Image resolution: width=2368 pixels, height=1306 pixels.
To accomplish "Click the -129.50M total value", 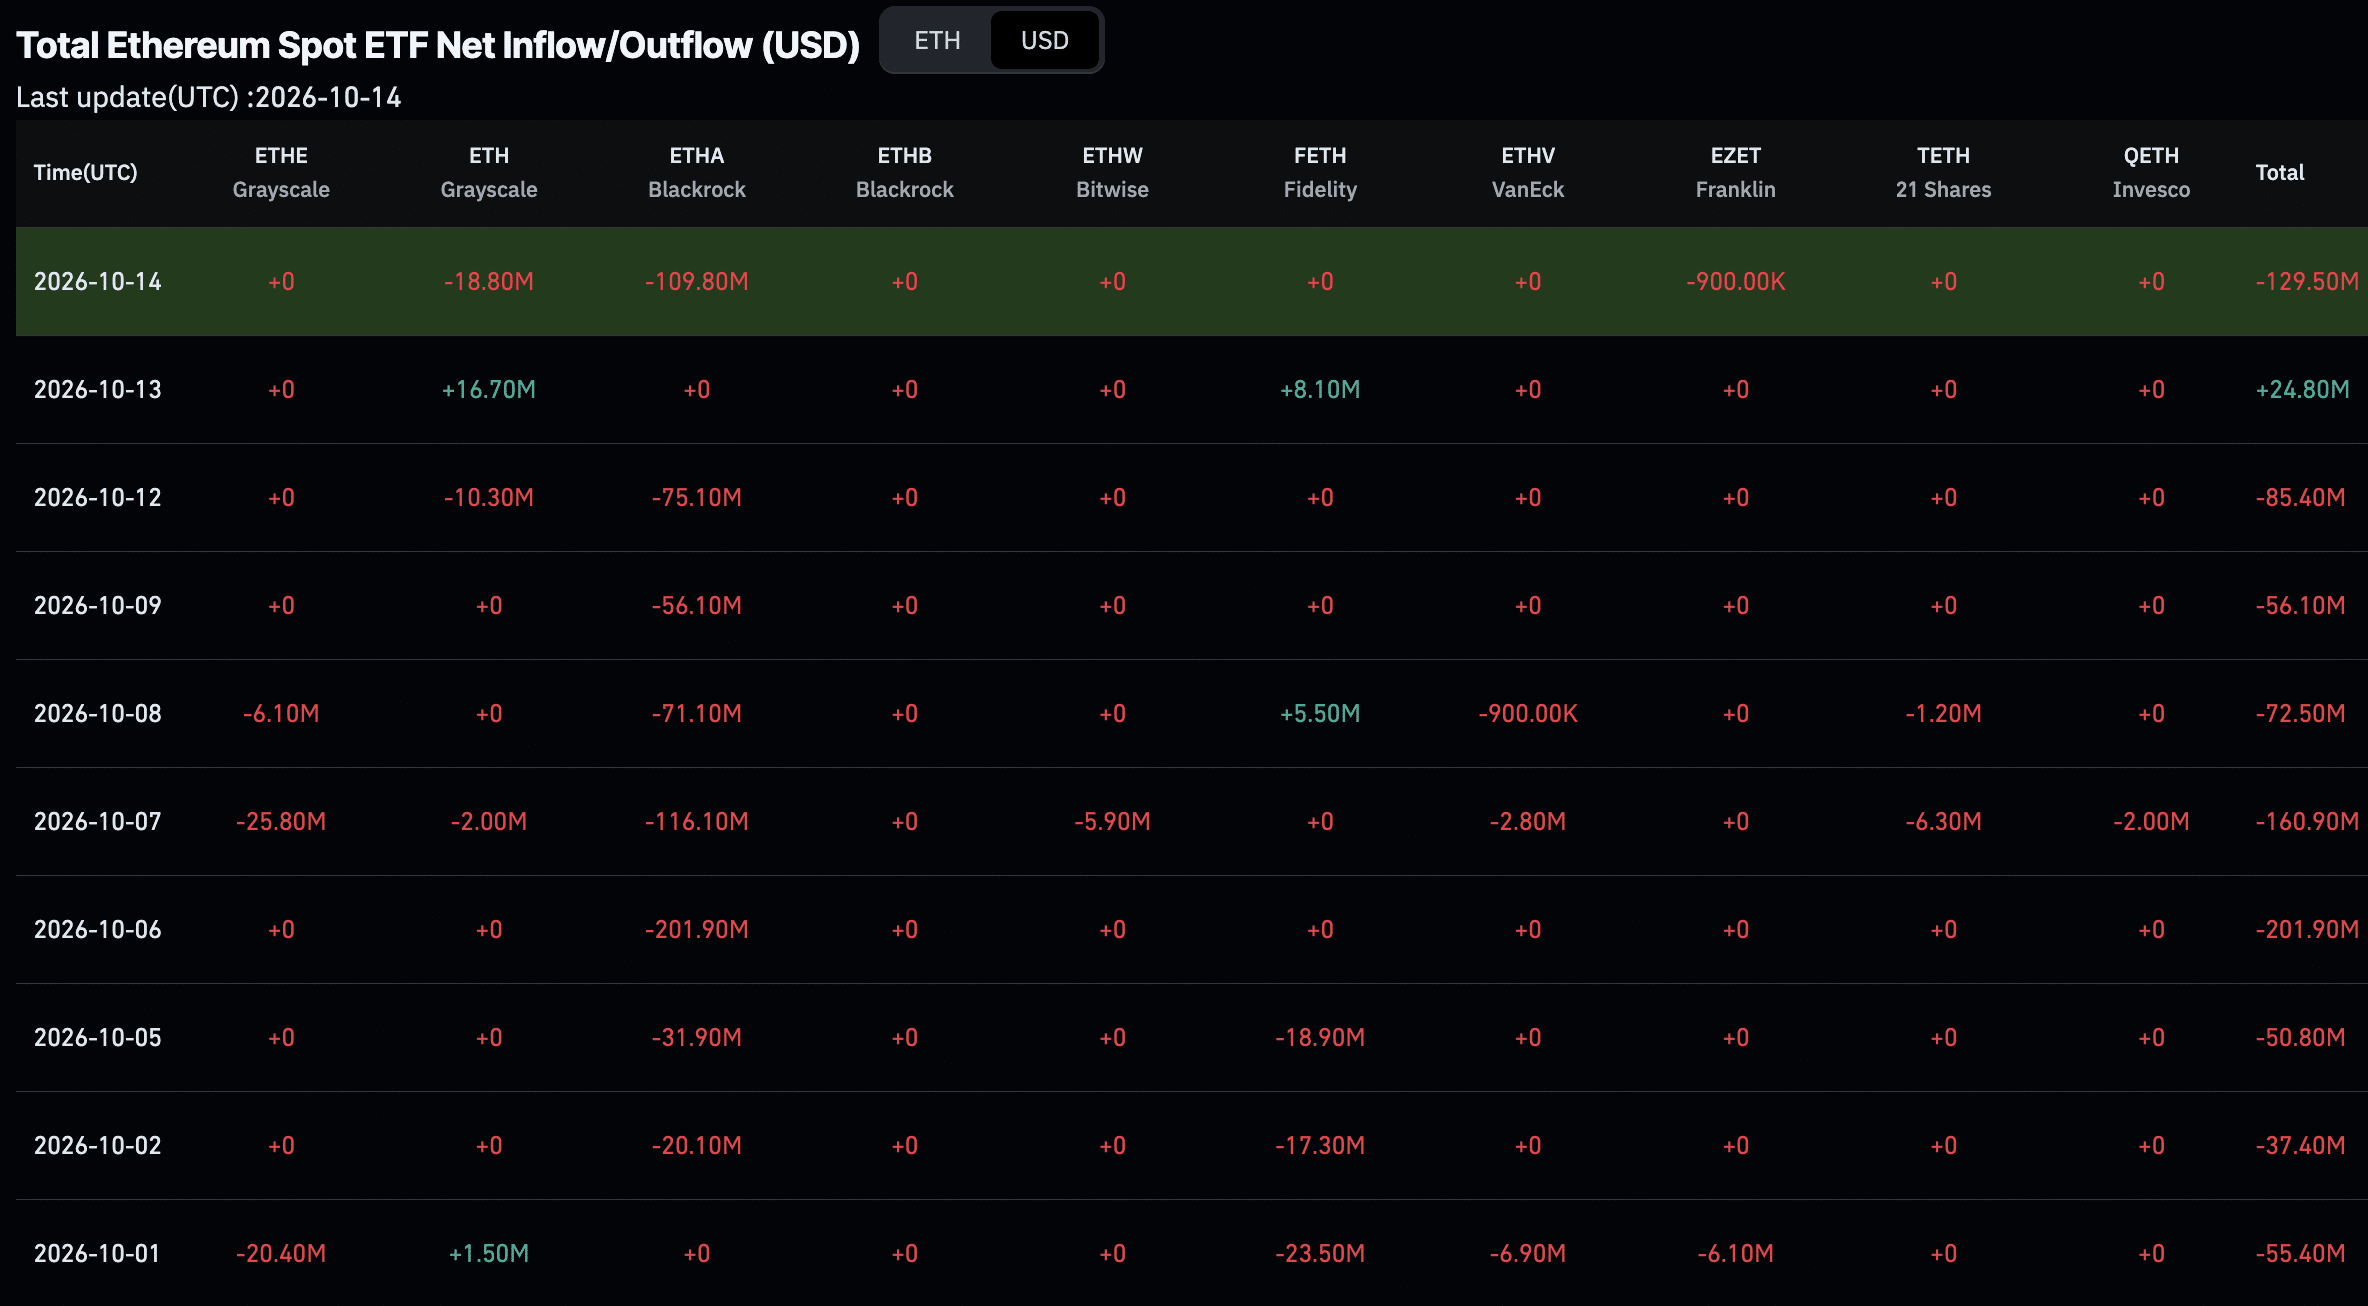I will click(x=2307, y=282).
